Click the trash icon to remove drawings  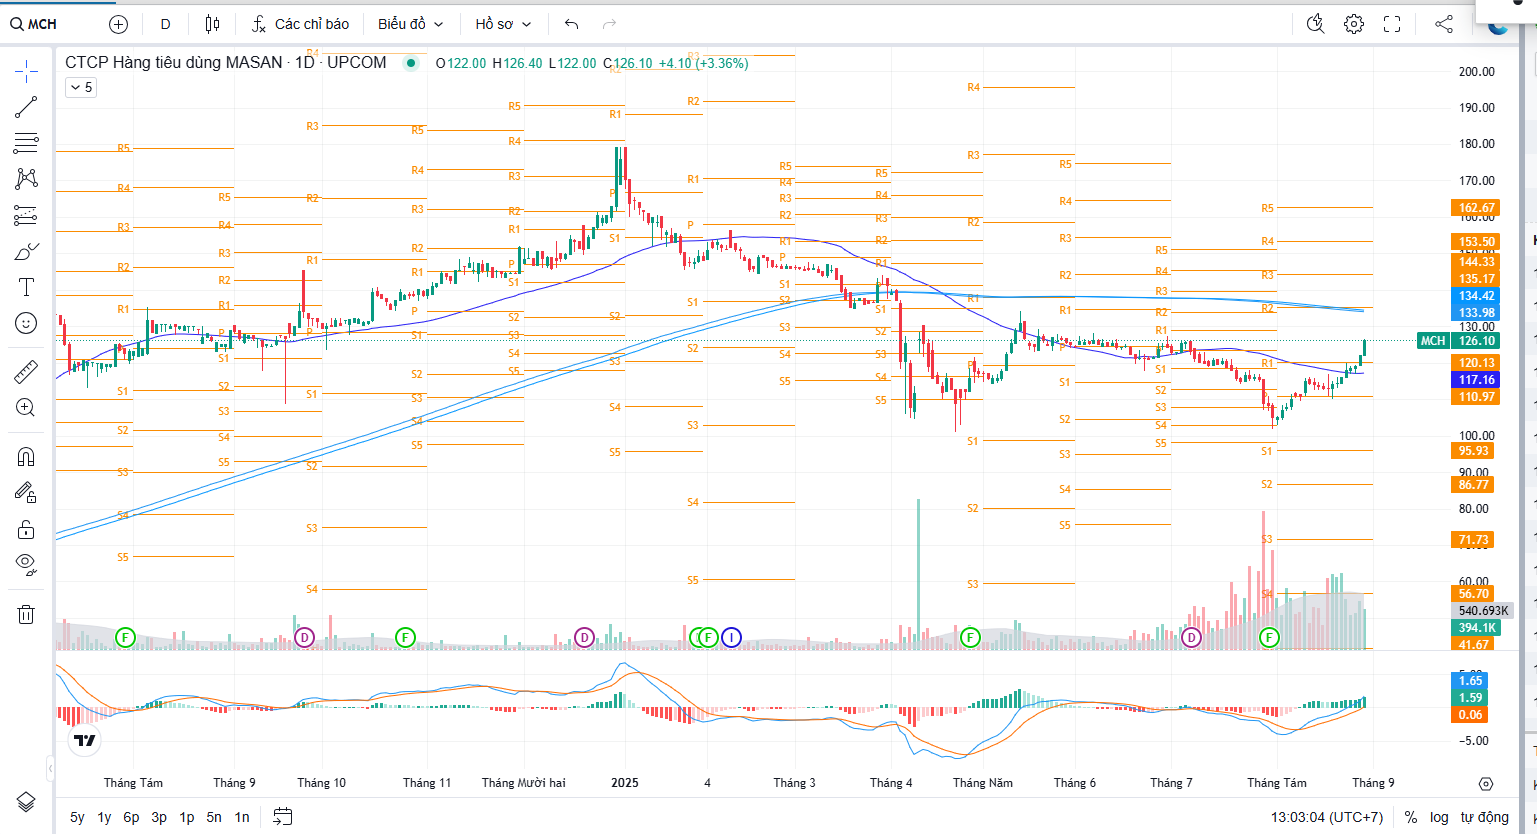tap(26, 614)
